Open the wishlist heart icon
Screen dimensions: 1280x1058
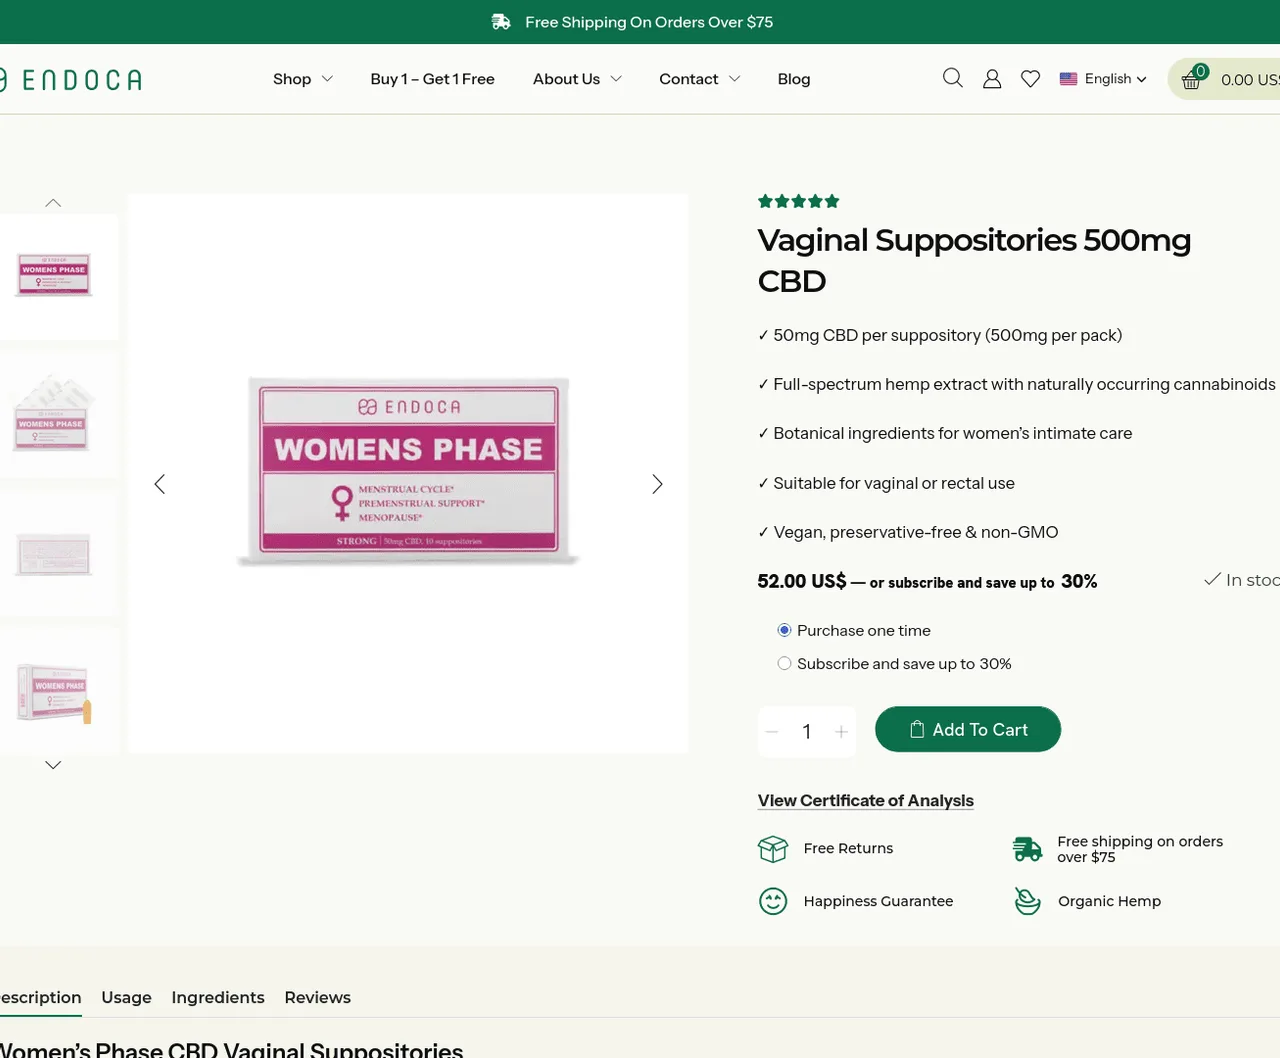click(x=1030, y=79)
